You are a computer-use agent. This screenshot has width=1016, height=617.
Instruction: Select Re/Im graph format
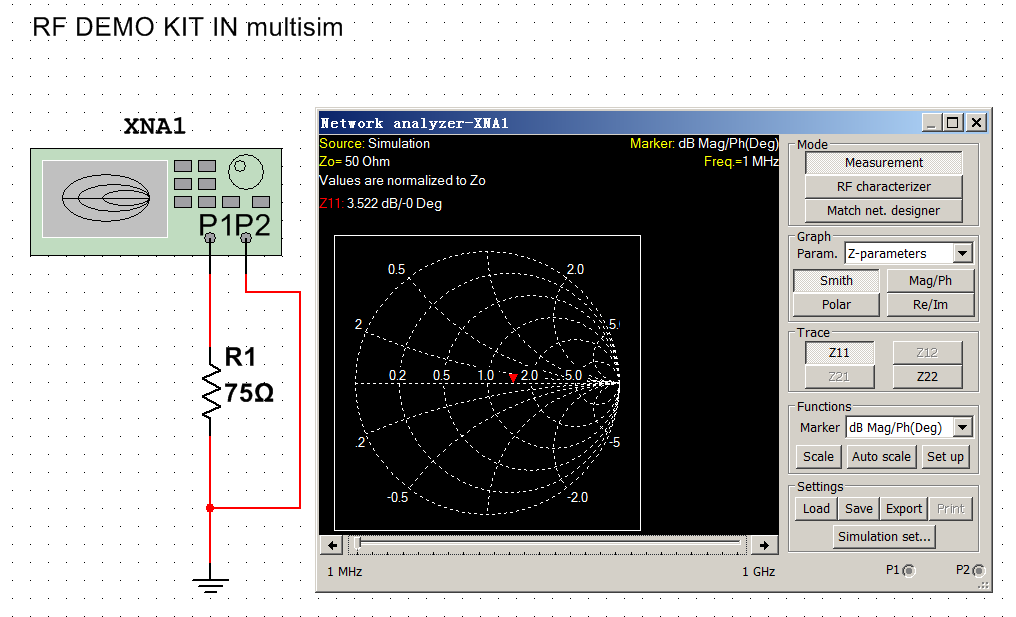coord(930,305)
